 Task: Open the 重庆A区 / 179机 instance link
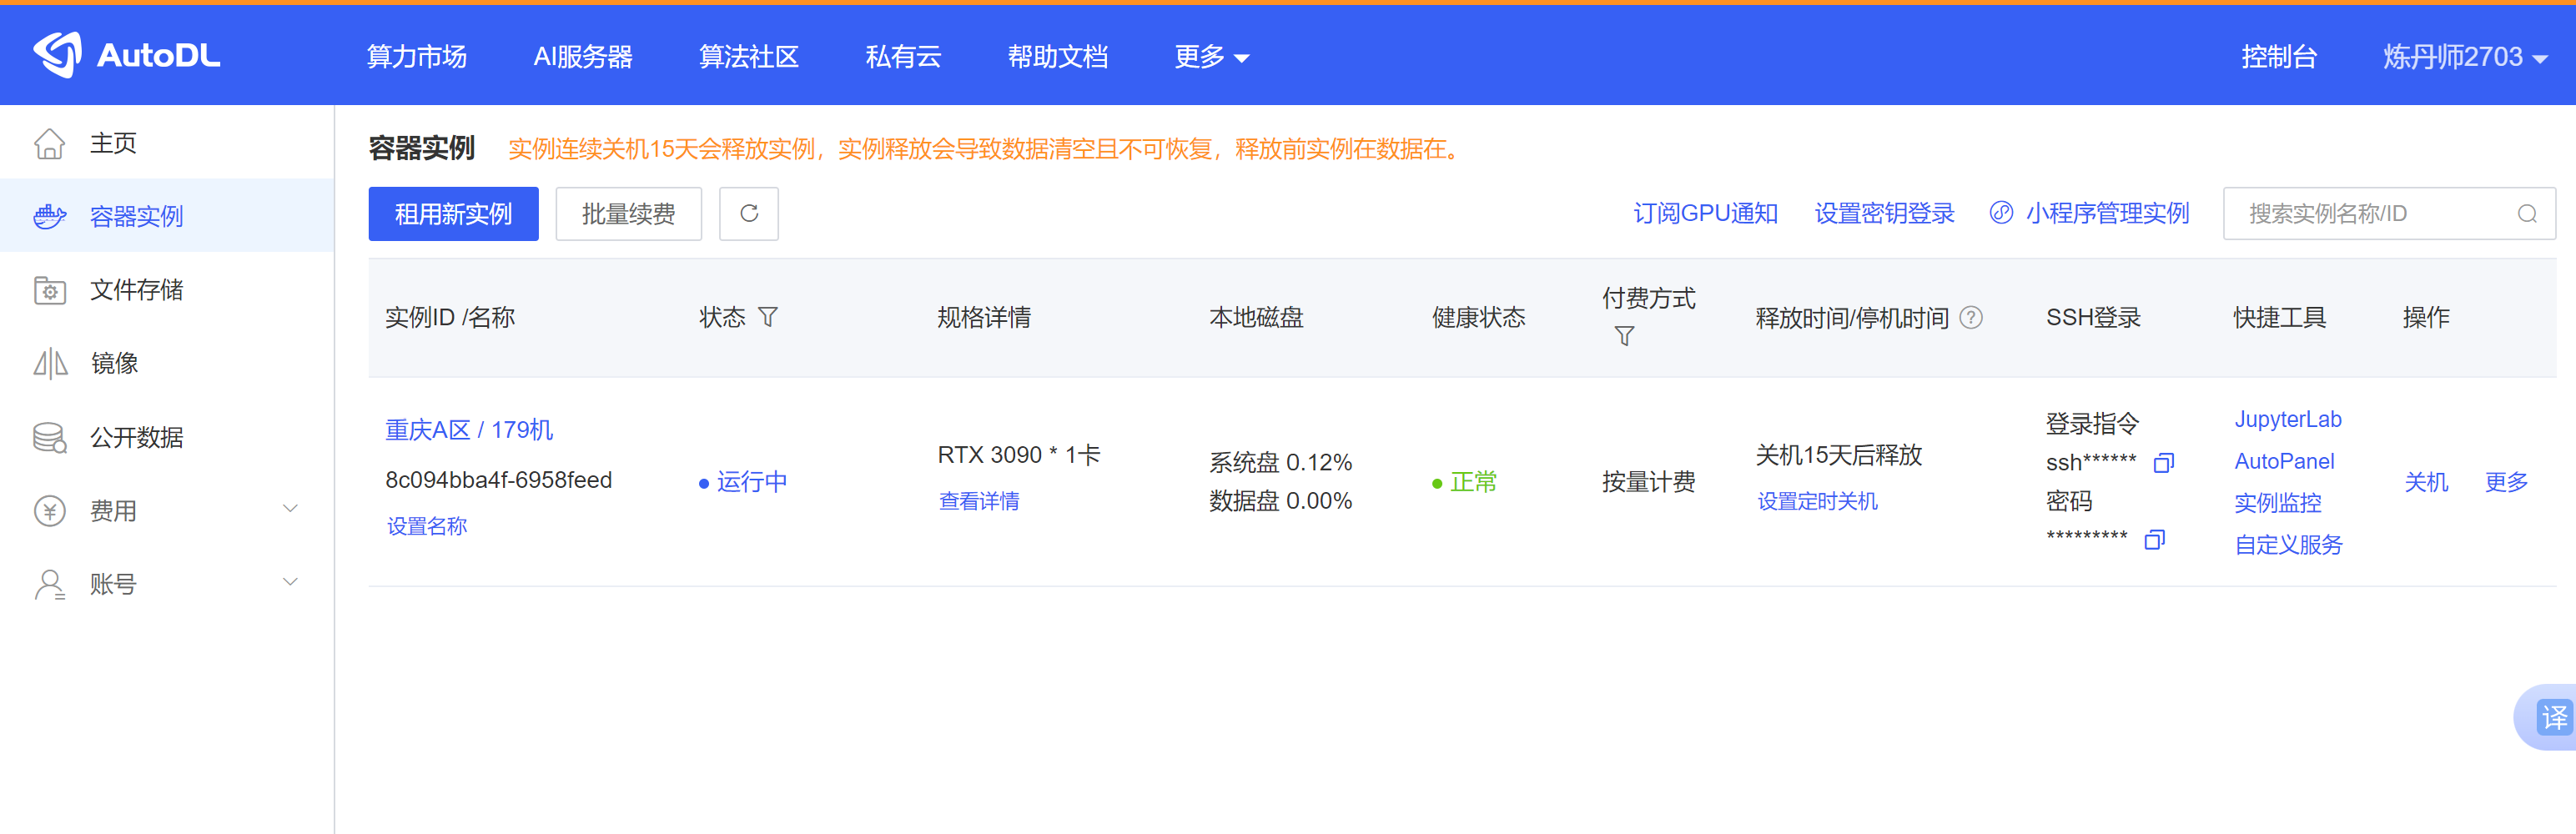coord(469,430)
